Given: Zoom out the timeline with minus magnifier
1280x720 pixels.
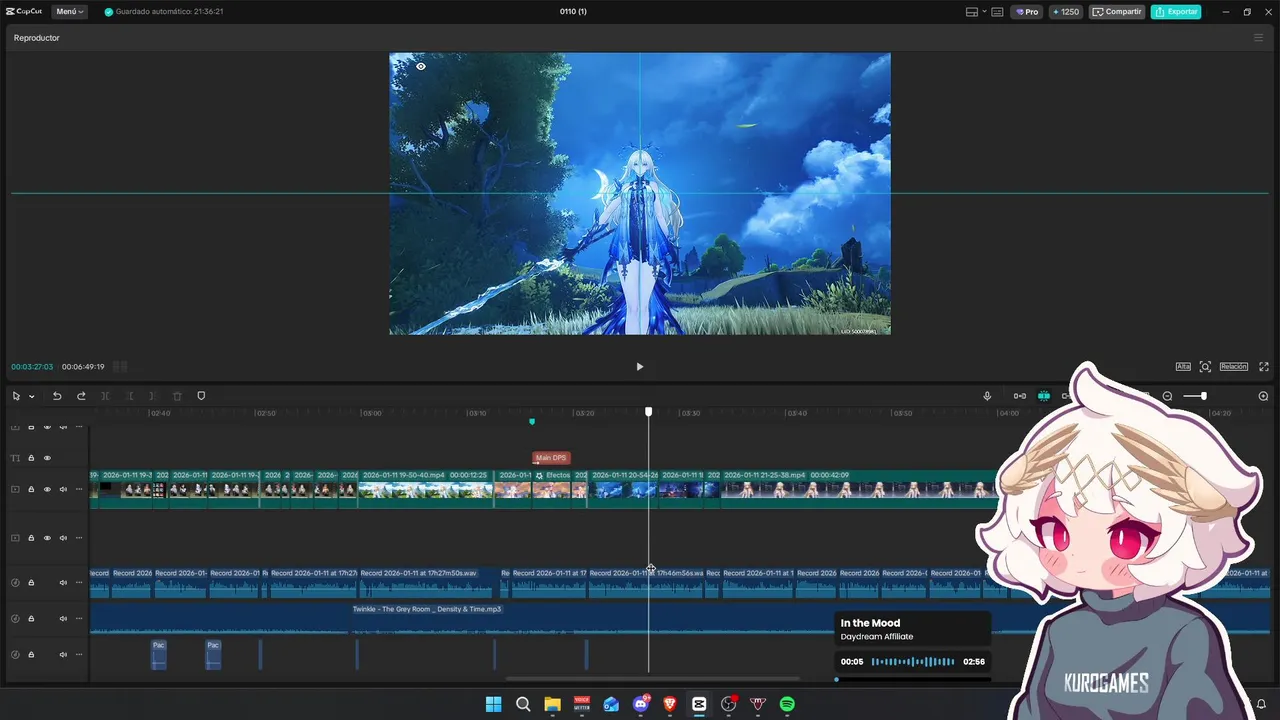Looking at the screenshot, I should coord(1167,396).
